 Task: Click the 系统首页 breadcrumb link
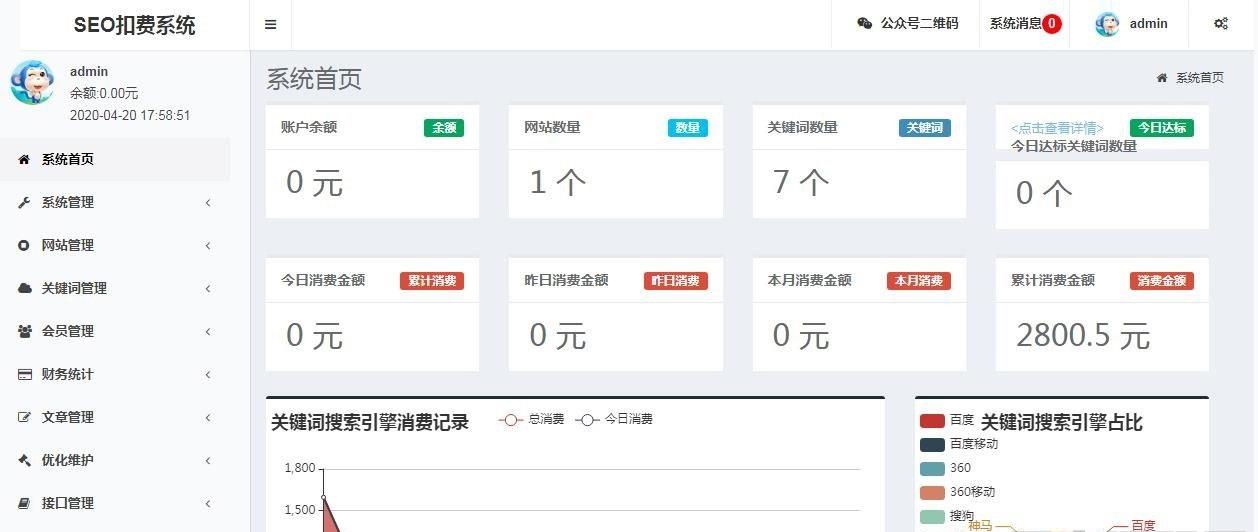1199,78
